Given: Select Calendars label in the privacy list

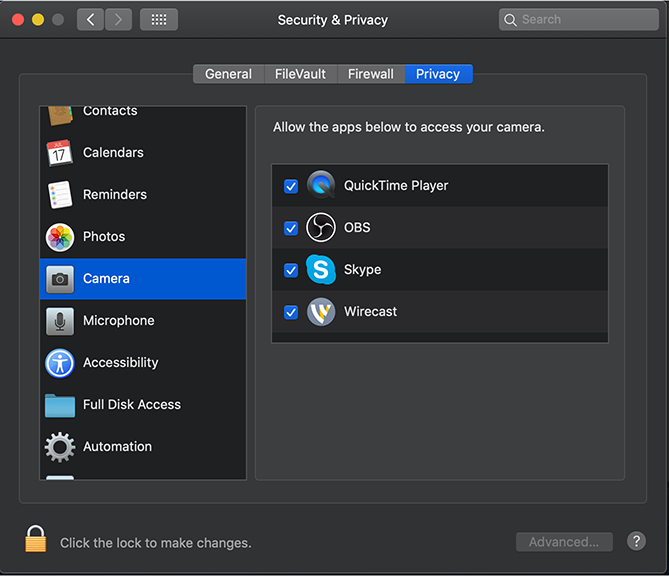Looking at the screenshot, I should tap(113, 153).
